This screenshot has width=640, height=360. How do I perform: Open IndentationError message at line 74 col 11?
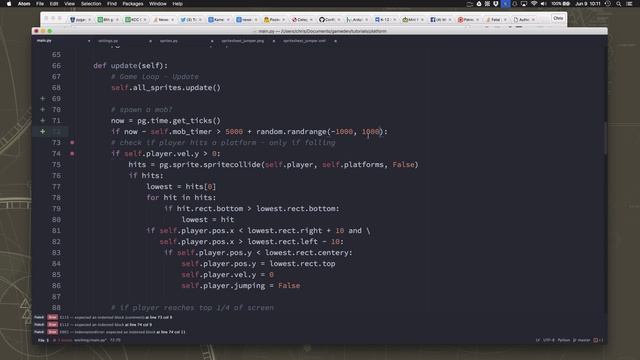point(109,332)
